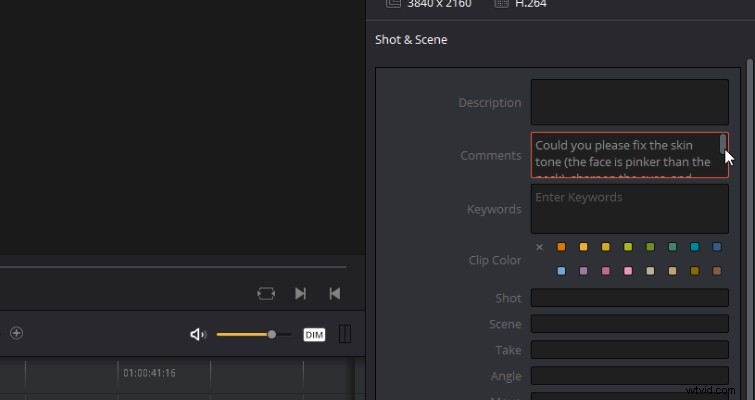Adjust the yellow volume slider handle

pos(272,334)
